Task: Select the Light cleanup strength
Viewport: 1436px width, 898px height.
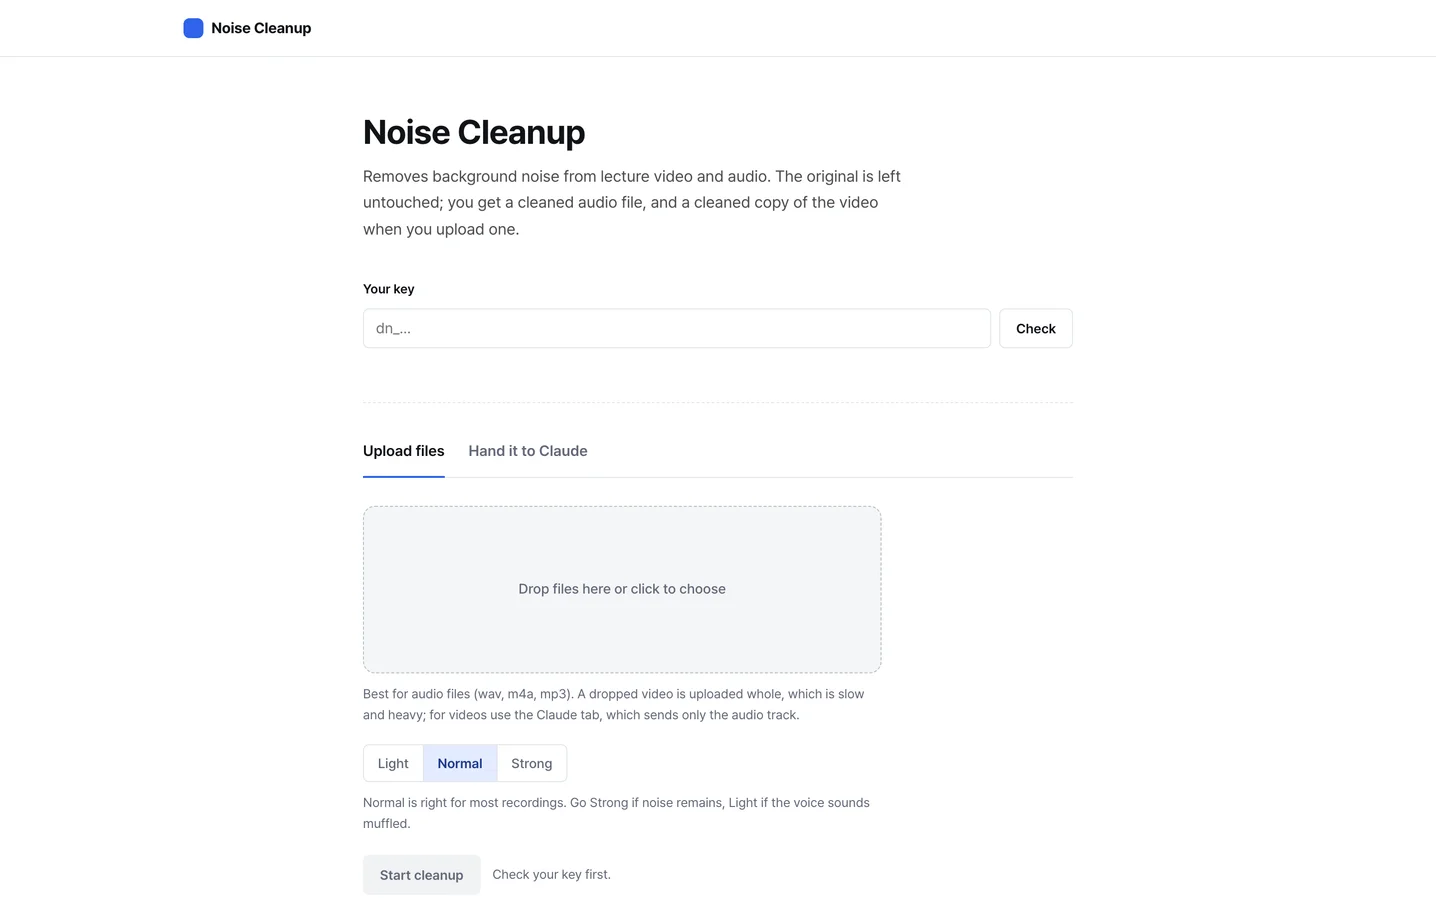Action: point(393,763)
